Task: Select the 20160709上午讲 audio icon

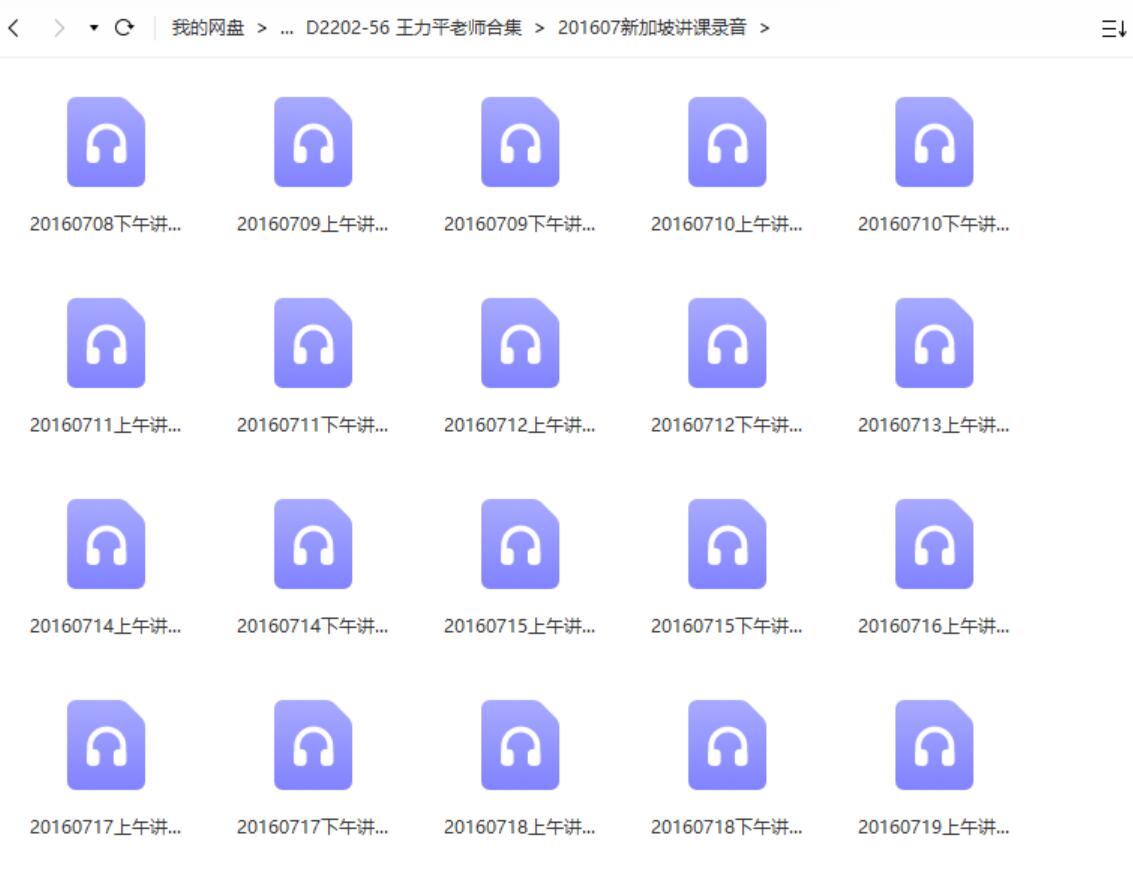Action: pos(313,141)
